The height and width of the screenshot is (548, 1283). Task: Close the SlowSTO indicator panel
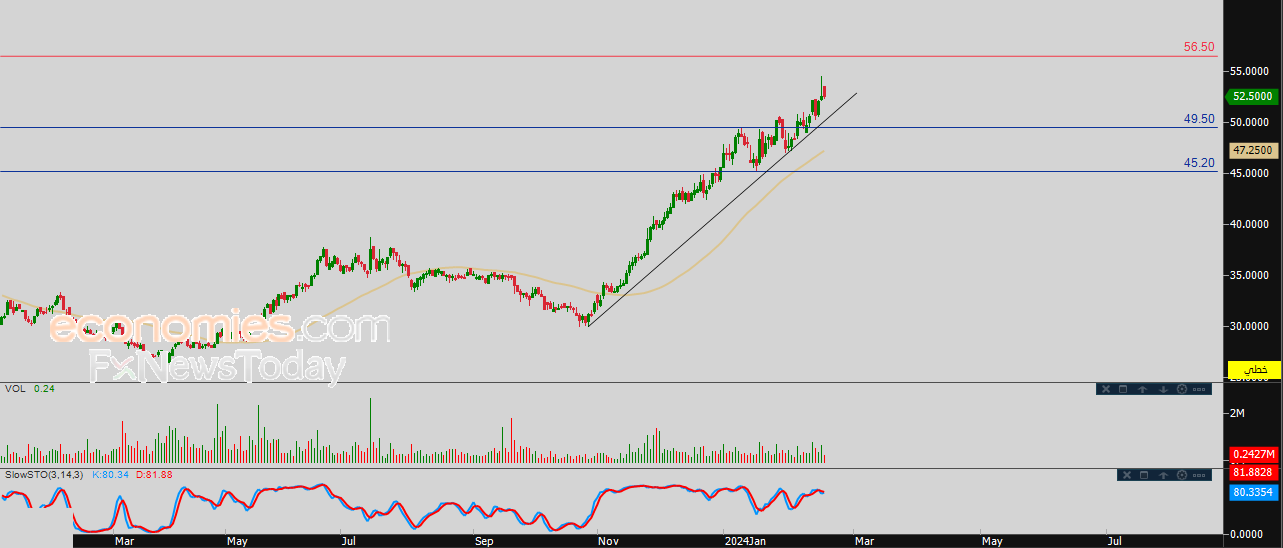click(x=1127, y=475)
